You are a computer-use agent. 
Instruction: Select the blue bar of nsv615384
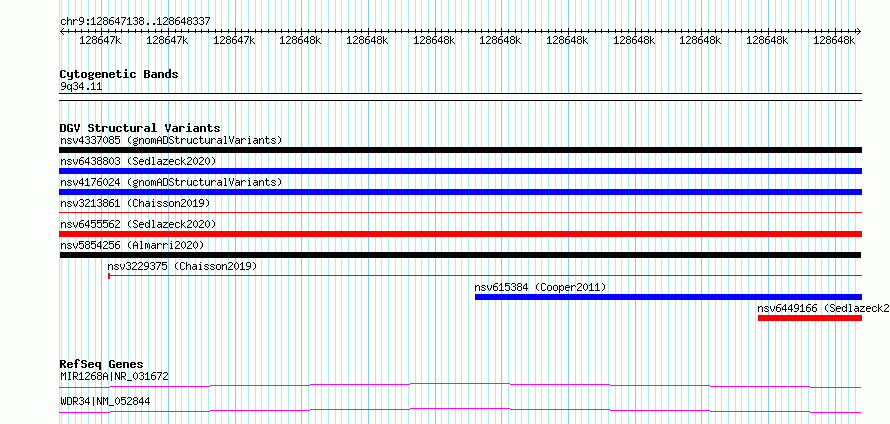[668, 297]
